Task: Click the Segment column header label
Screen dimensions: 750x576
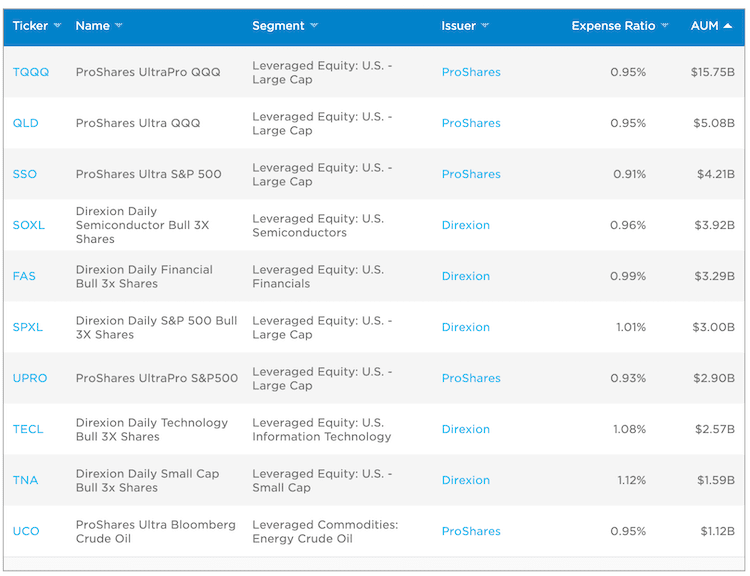Action: click(278, 26)
